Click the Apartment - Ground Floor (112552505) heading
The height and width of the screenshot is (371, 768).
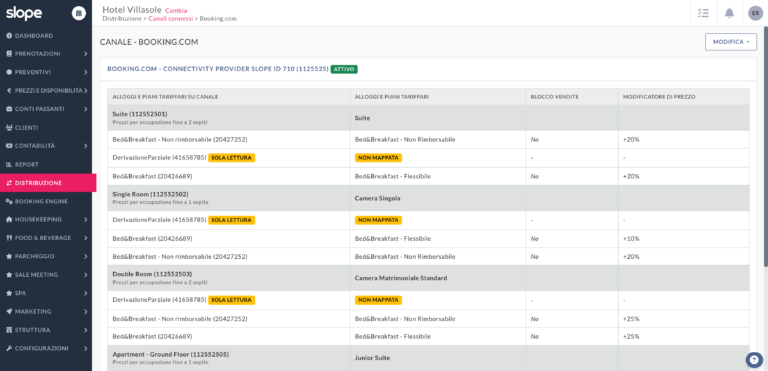pyautogui.click(x=170, y=354)
